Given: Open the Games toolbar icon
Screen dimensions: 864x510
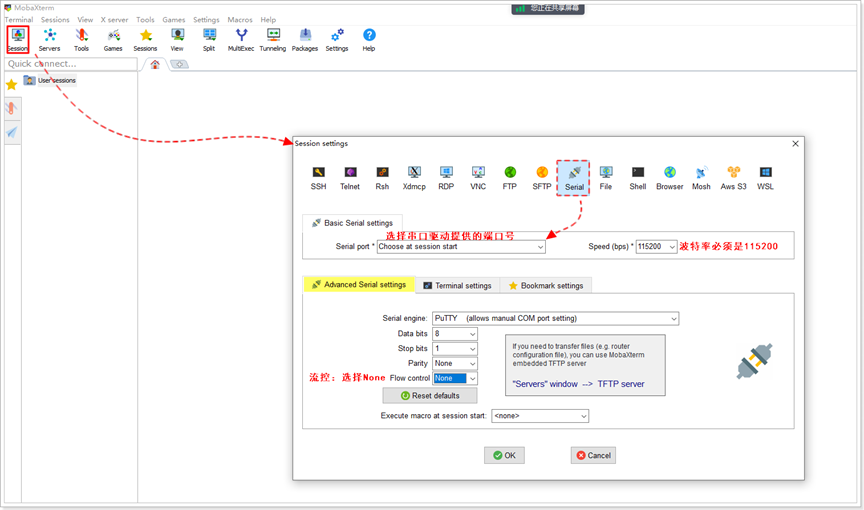Looking at the screenshot, I should [113, 40].
